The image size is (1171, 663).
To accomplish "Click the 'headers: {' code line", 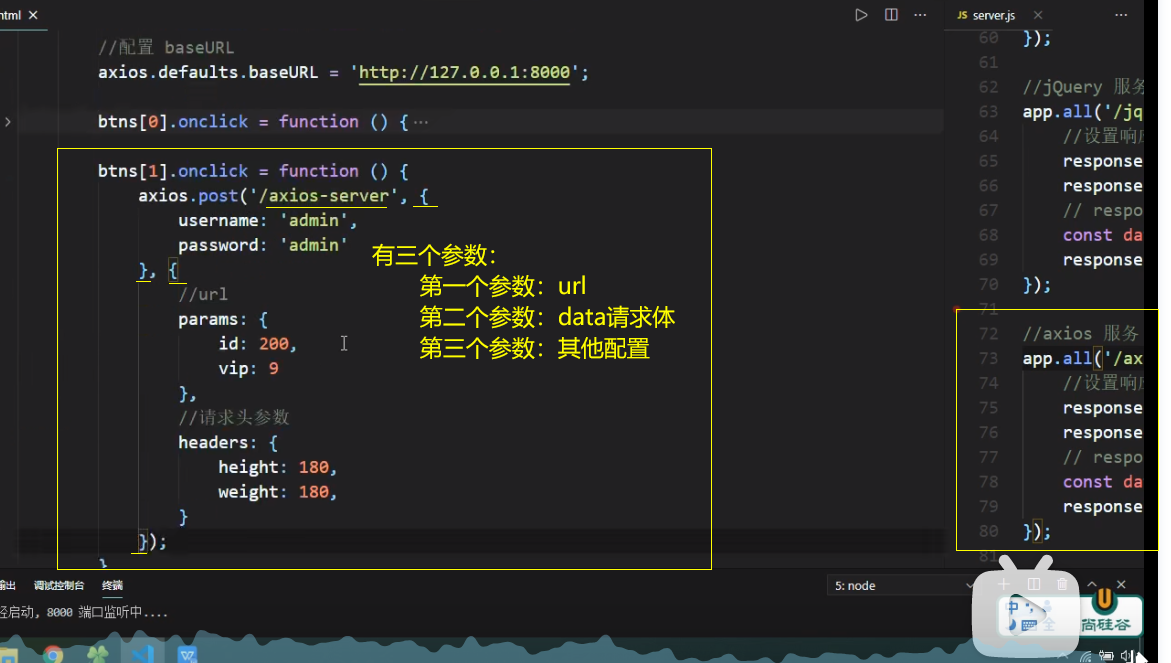I will click(228, 442).
